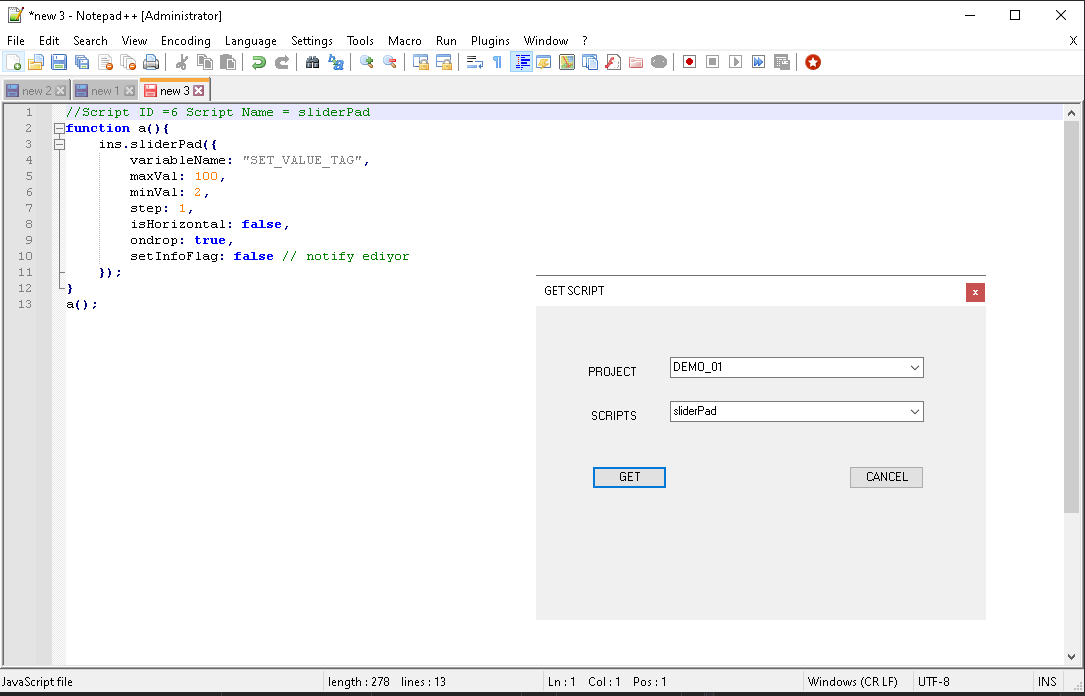Click CANCEL in GET SCRIPT dialog
1085x696 pixels.
886,477
